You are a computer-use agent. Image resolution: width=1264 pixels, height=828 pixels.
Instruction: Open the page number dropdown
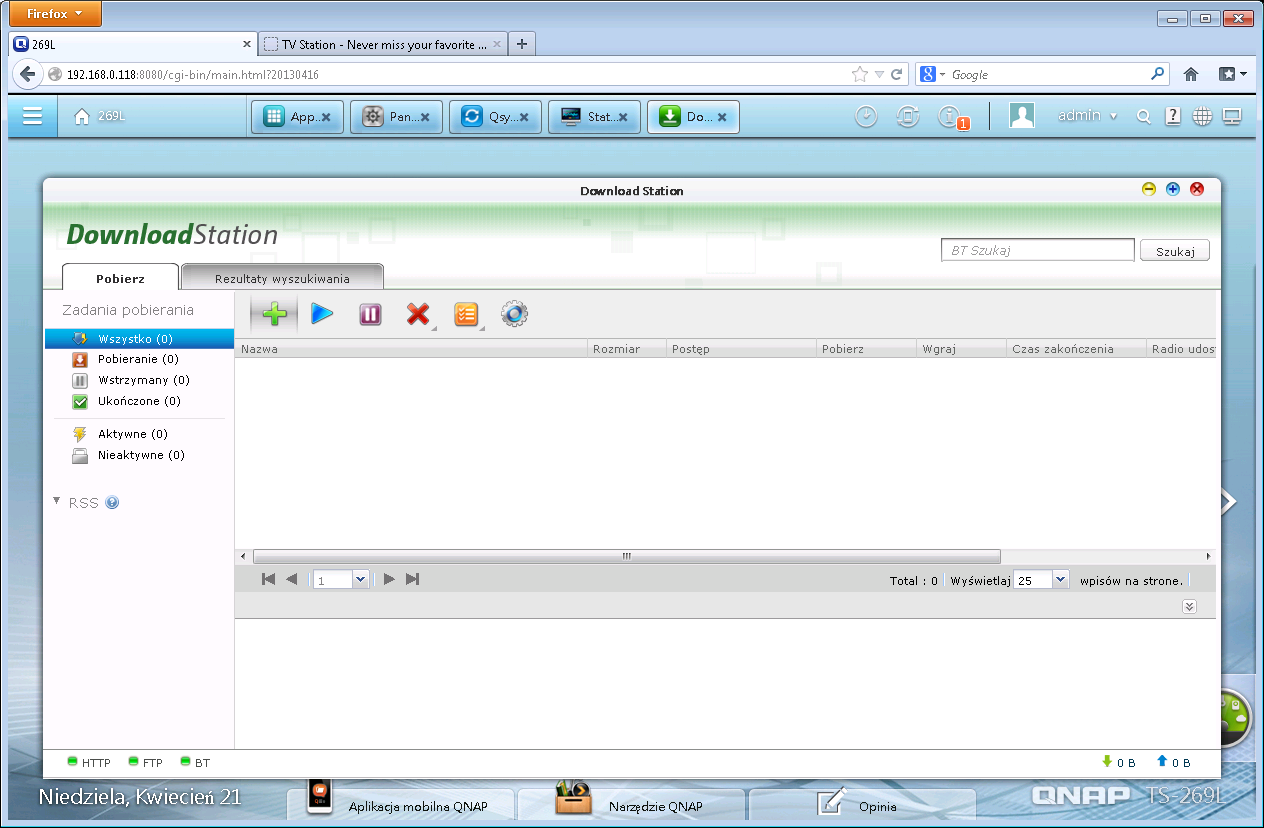click(360, 579)
